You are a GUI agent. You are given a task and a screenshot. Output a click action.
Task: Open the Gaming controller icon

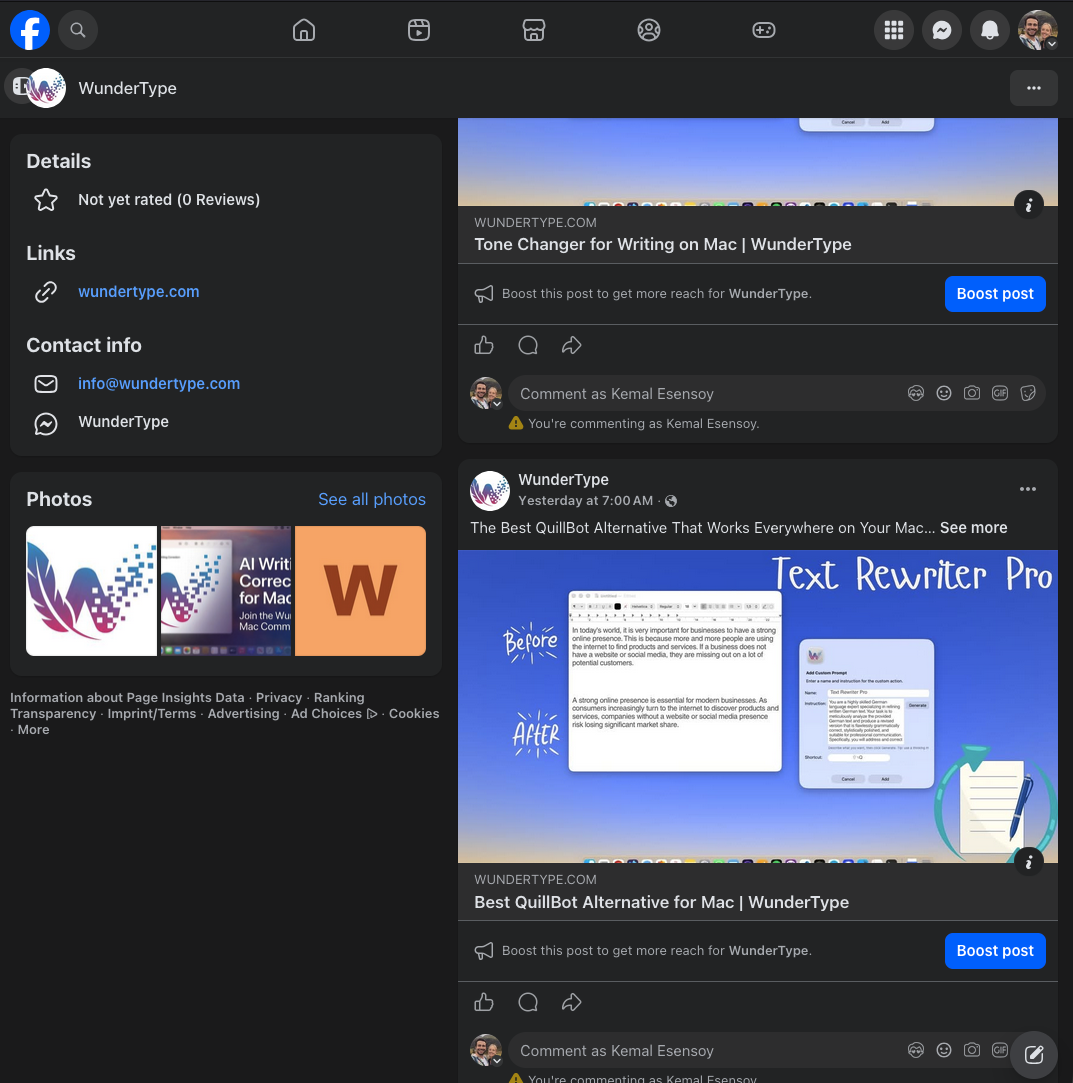[764, 30]
